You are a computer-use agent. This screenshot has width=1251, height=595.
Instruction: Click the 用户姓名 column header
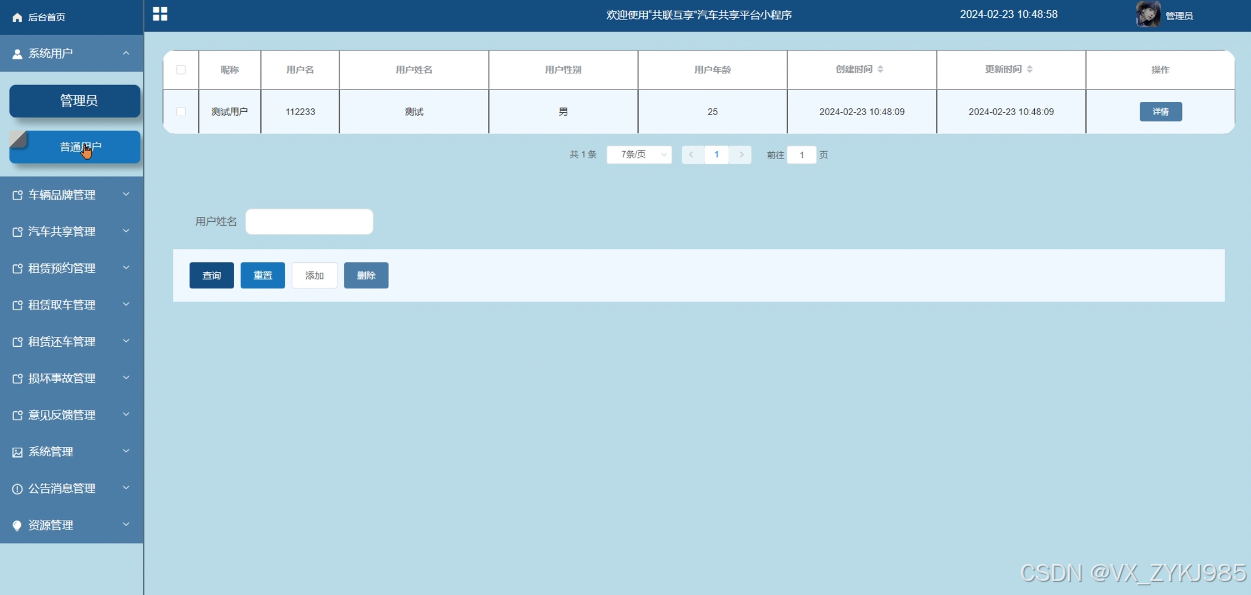click(414, 70)
